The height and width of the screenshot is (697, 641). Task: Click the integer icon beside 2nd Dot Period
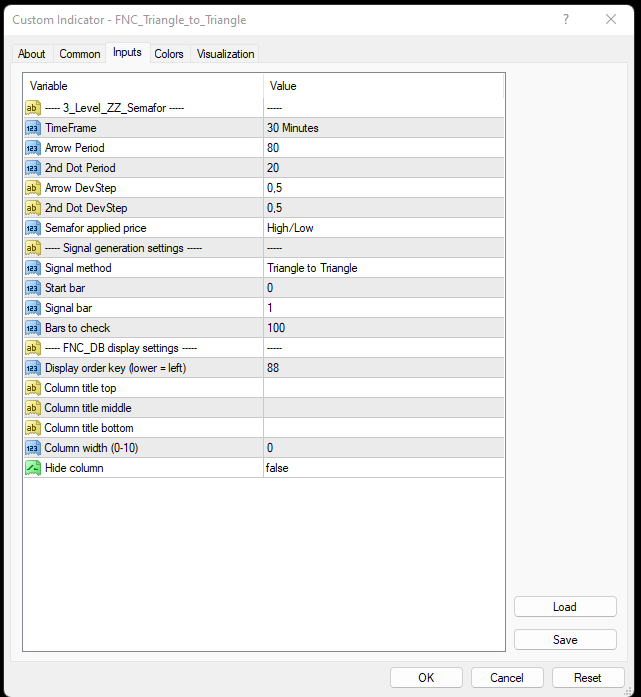pyautogui.click(x=33, y=168)
